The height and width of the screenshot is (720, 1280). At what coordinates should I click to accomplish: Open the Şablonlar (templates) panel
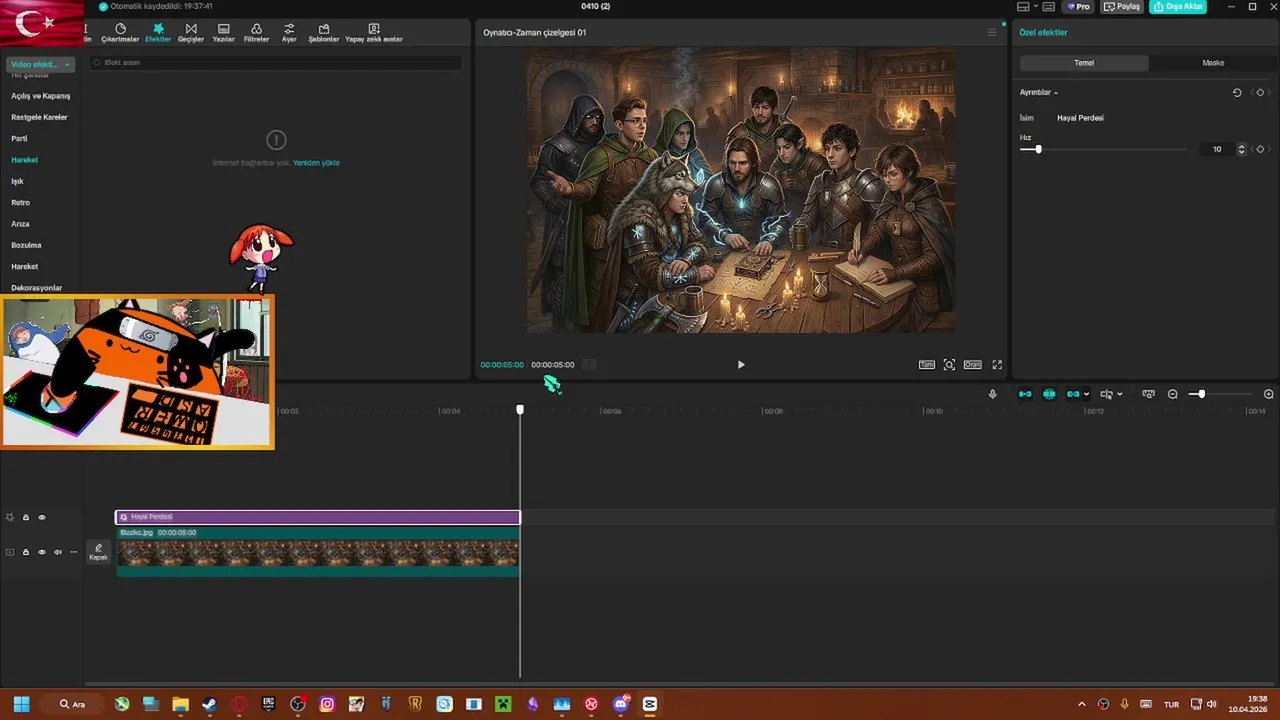(x=324, y=33)
